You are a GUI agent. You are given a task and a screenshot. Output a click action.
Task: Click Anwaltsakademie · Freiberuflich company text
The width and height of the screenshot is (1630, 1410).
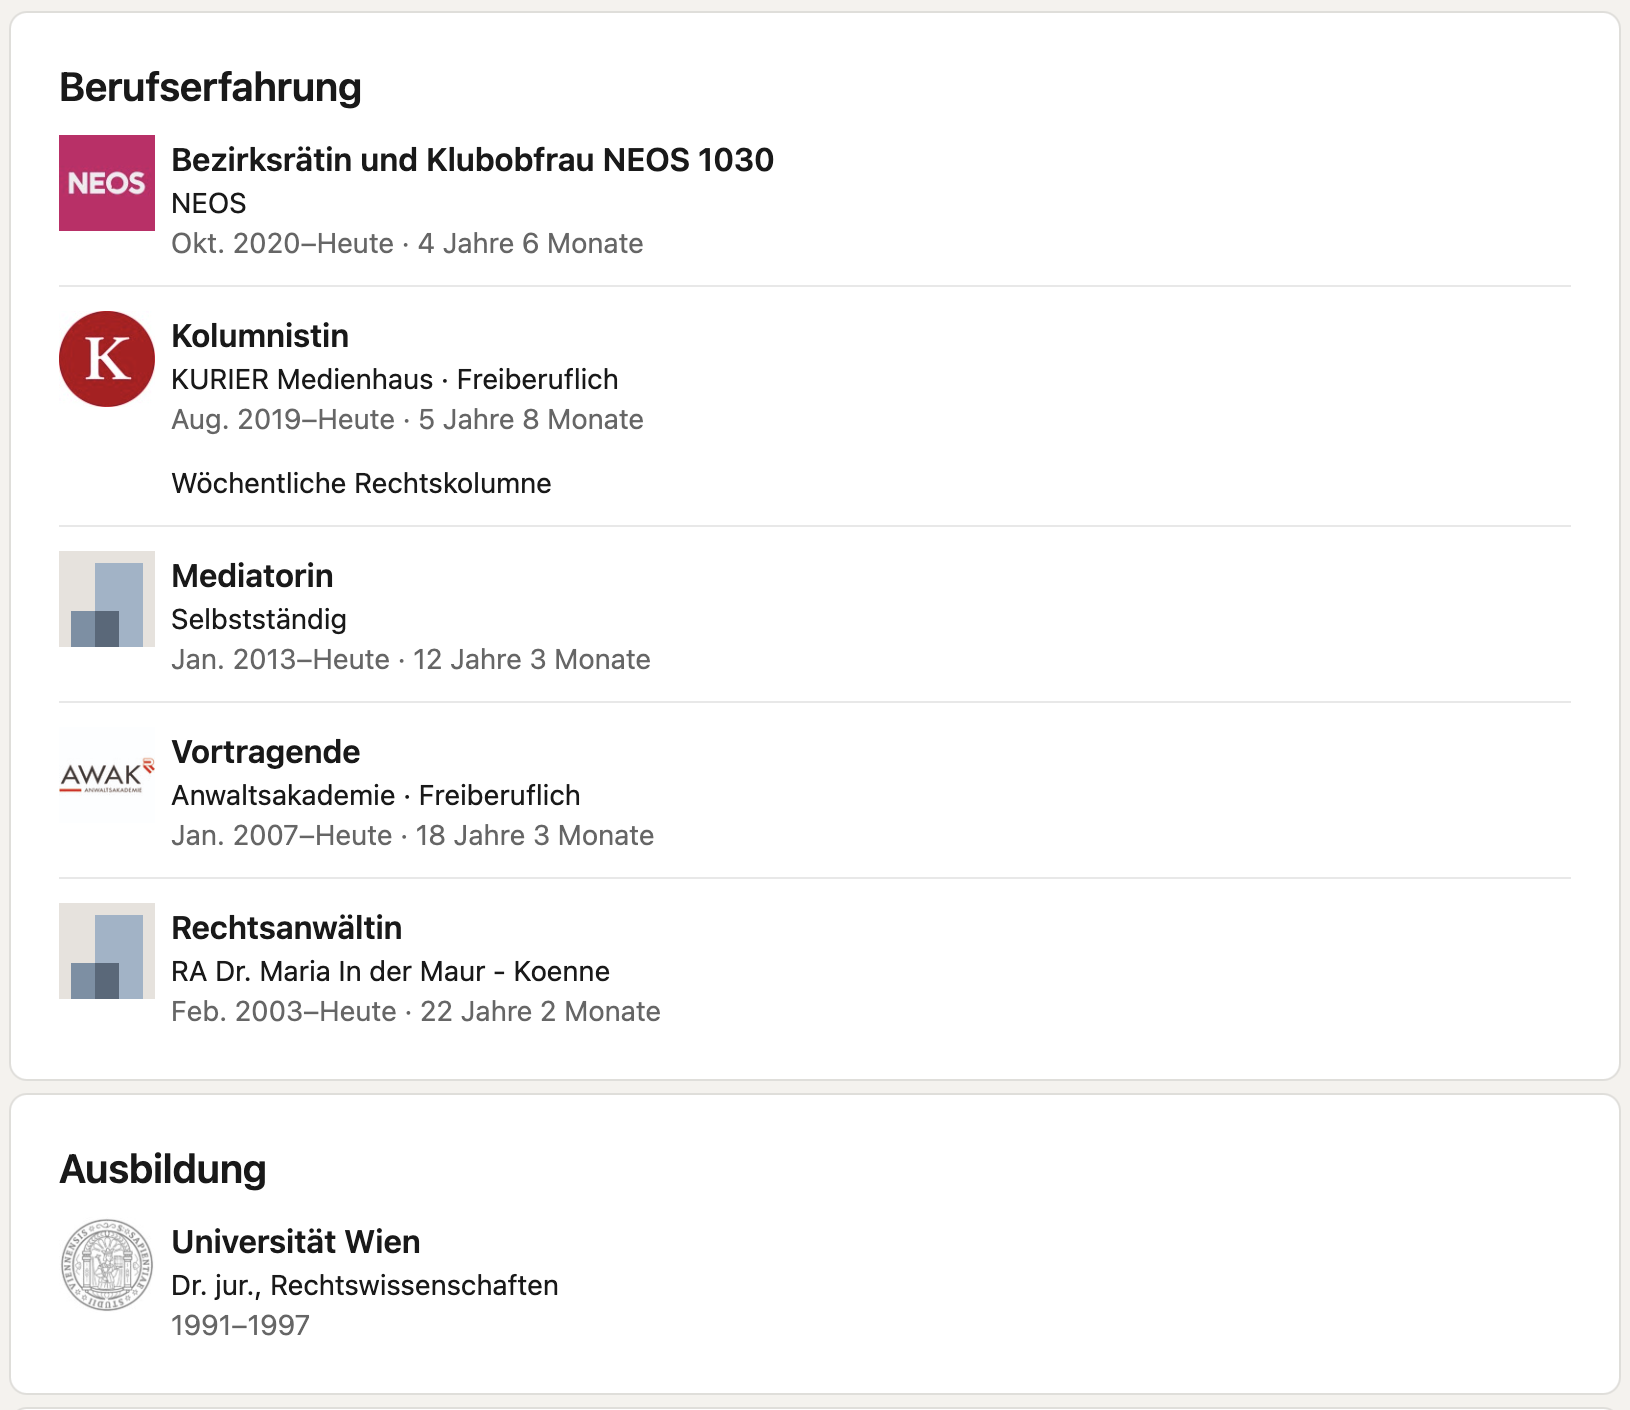[375, 795]
